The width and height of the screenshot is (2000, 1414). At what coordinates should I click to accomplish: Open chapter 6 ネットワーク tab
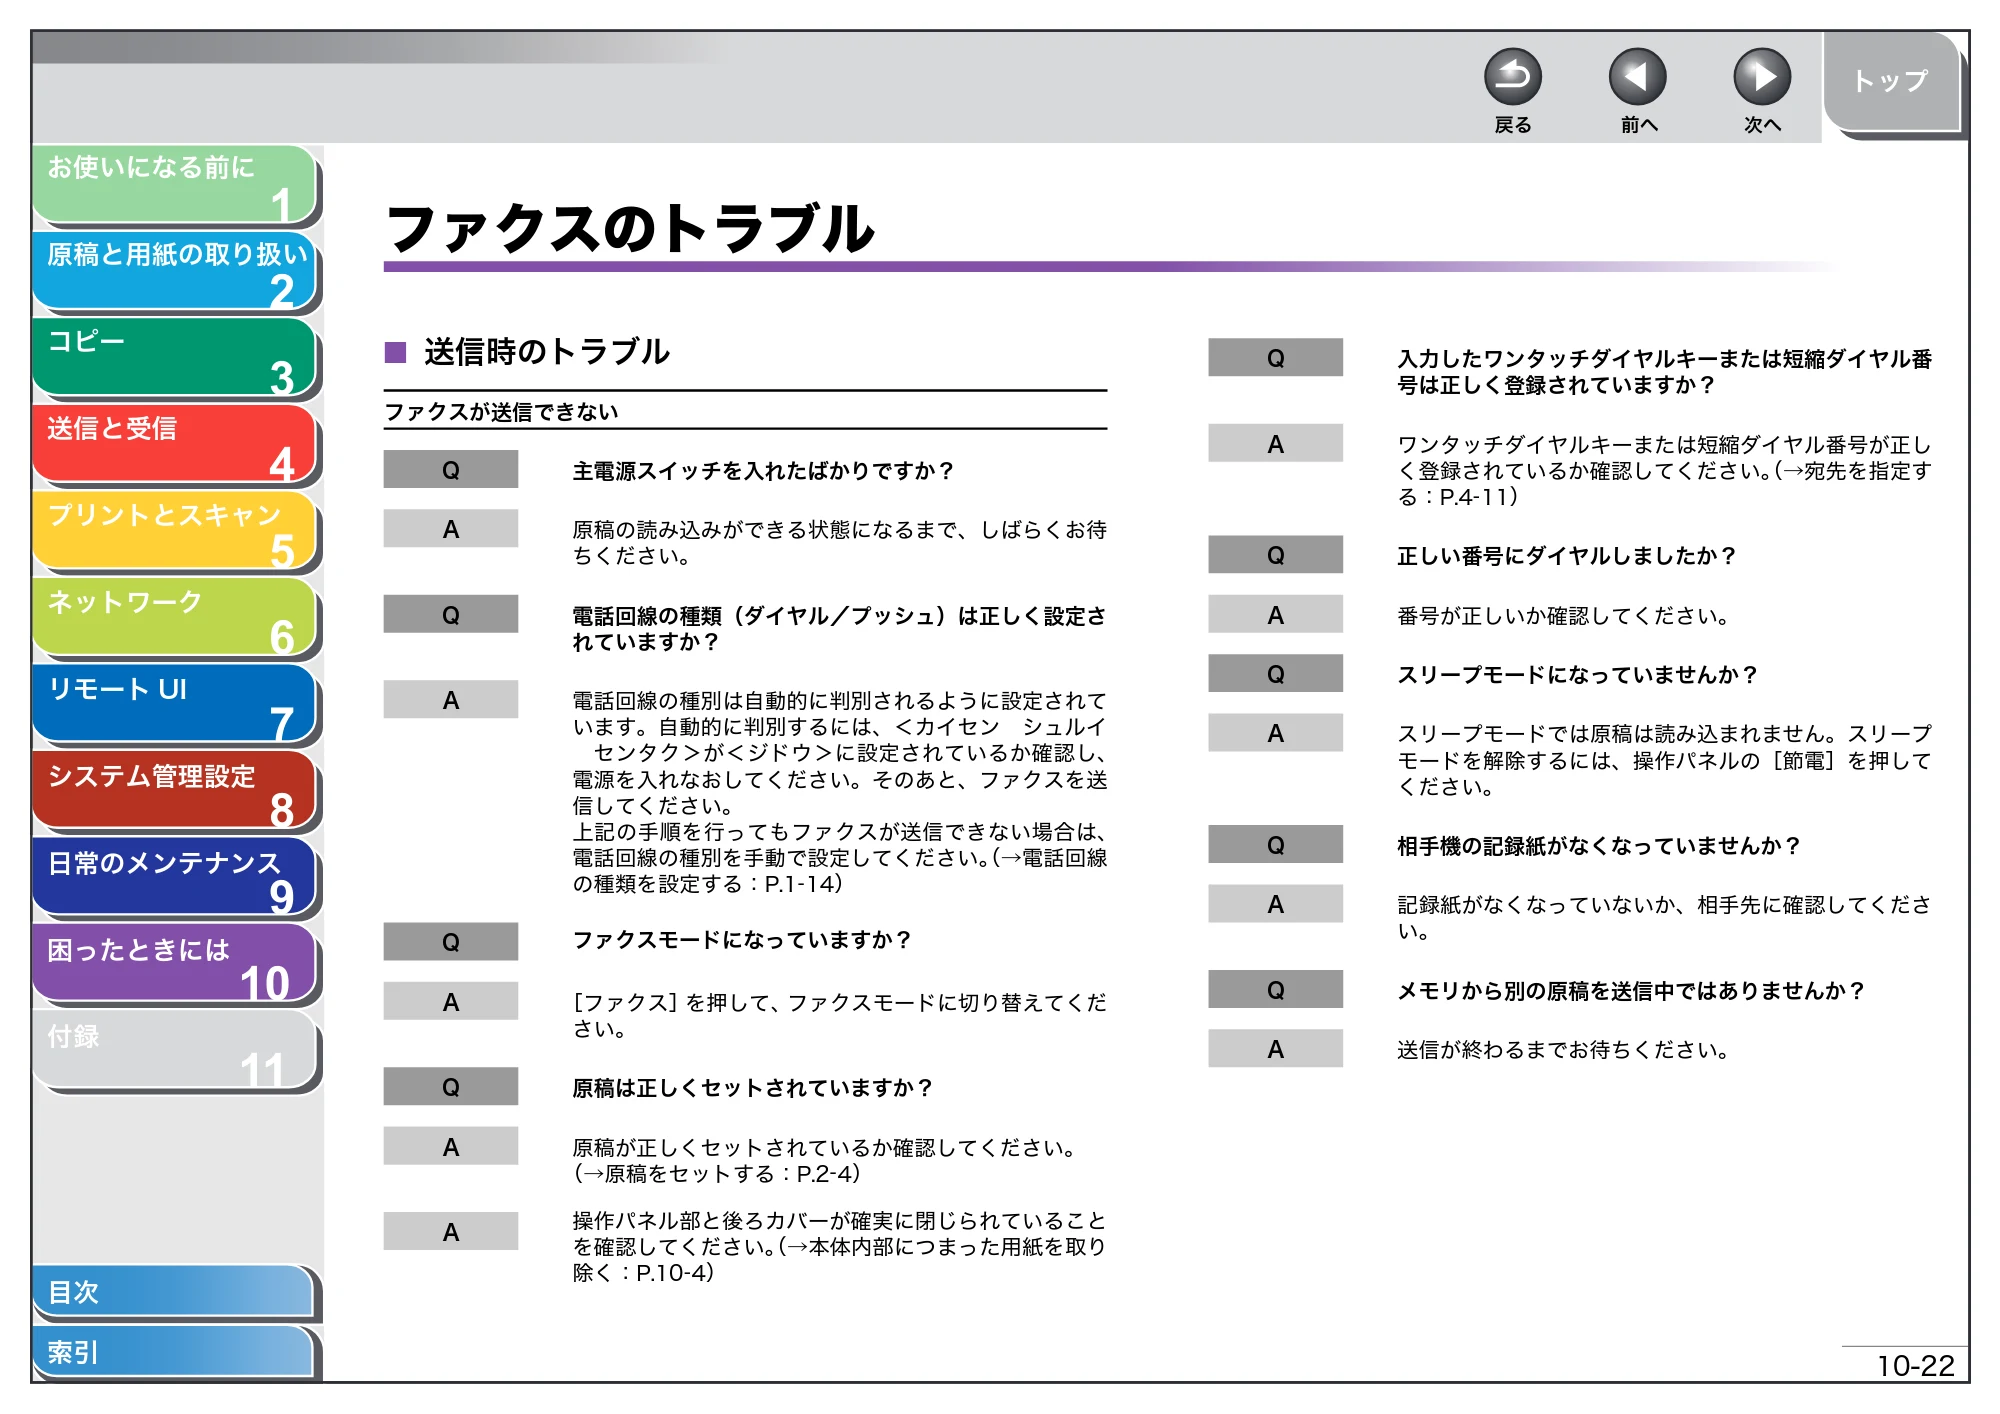pos(175,618)
